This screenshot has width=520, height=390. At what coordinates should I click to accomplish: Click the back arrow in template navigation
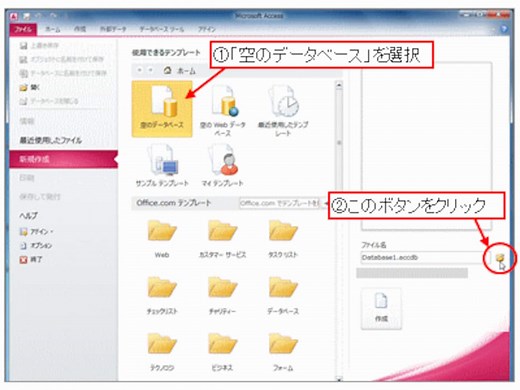click(x=140, y=70)
